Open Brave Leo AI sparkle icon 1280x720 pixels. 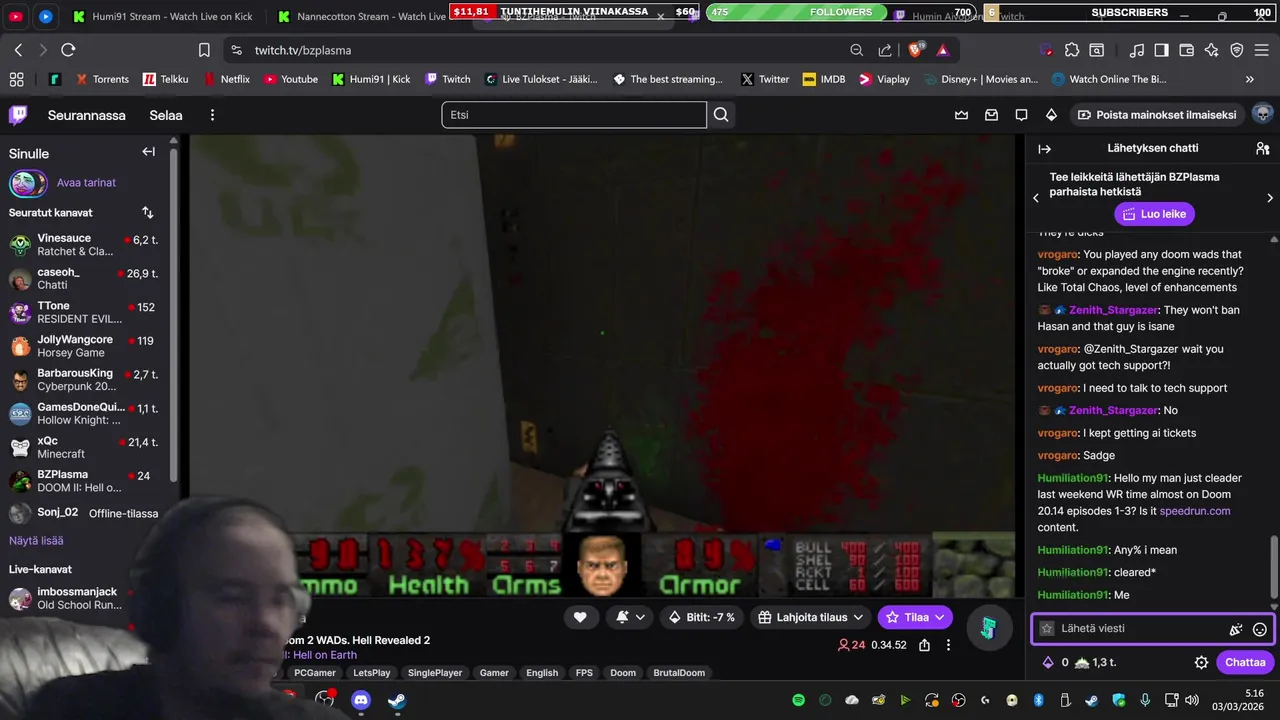point(1211,50)
